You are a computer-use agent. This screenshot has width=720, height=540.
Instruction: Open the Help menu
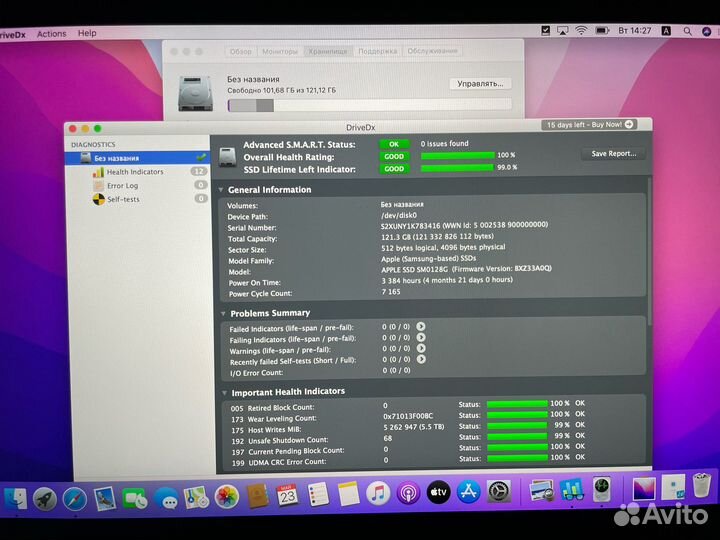pyautogui.click(x=87, y=33)
